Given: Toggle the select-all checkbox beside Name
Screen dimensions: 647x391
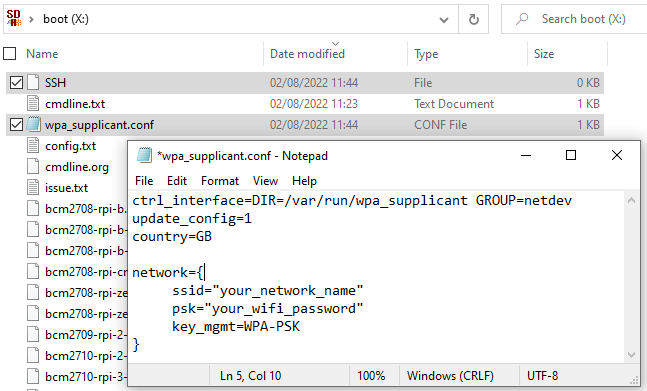Looking at the screenshot, I should (x=9, y=54).
